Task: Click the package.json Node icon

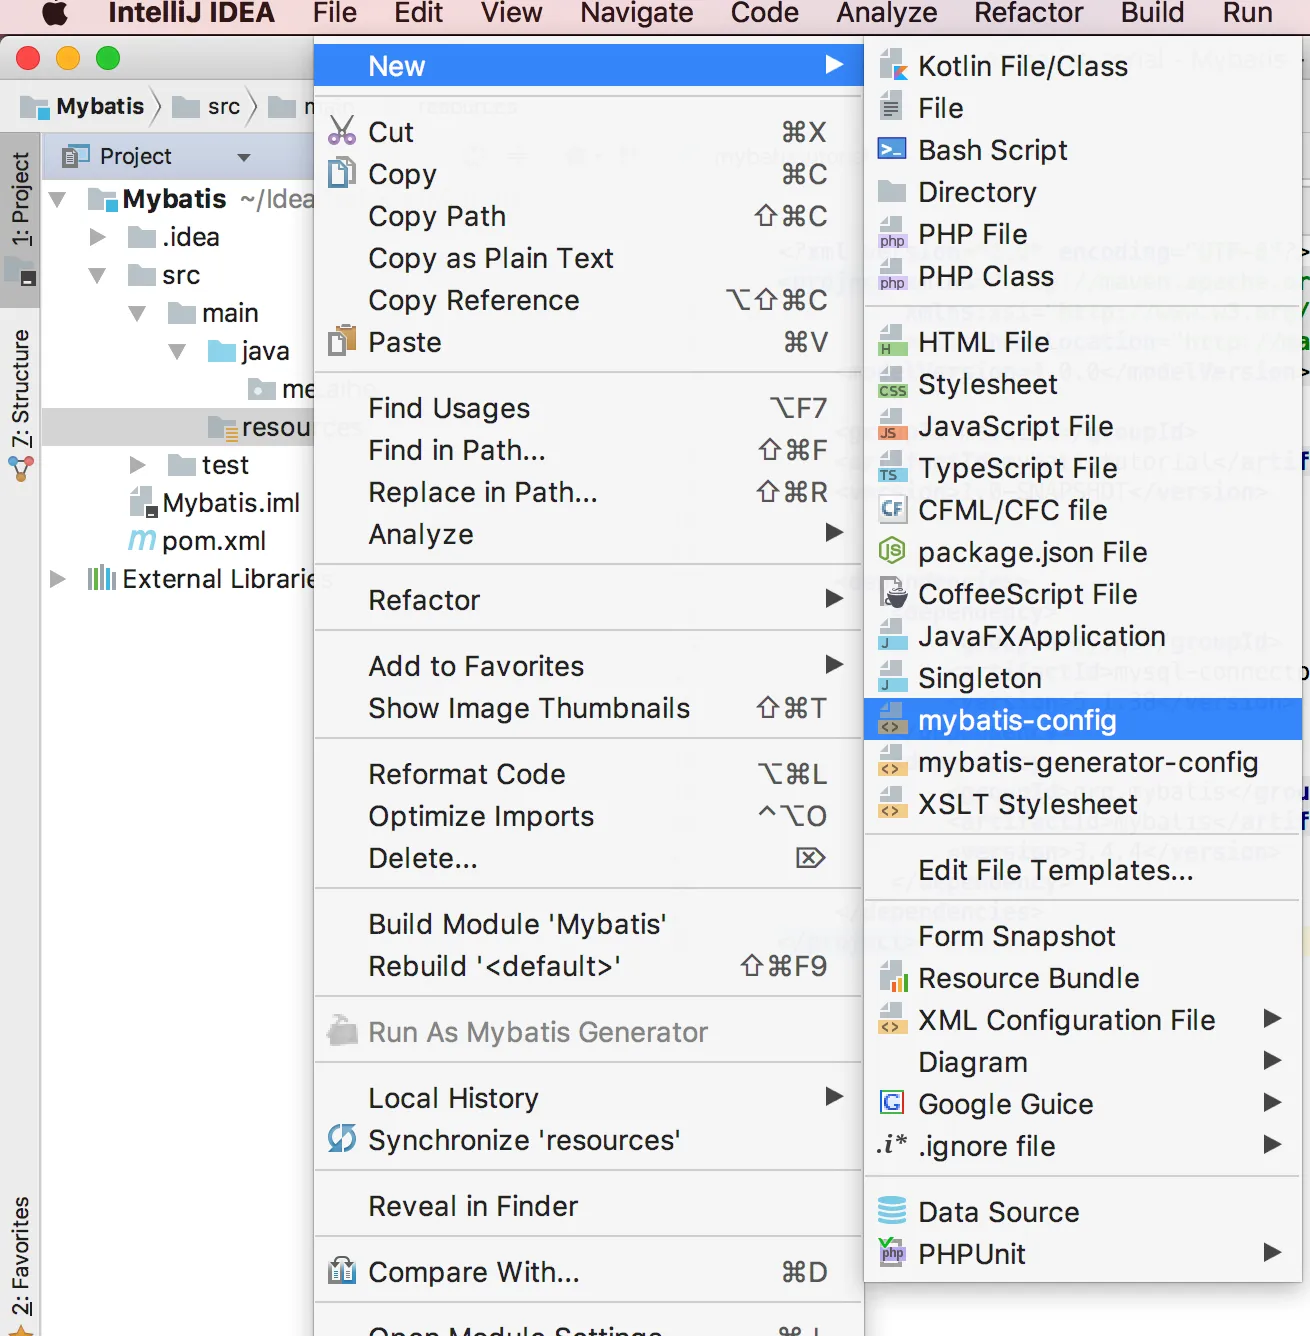Action: coord(891,552)
